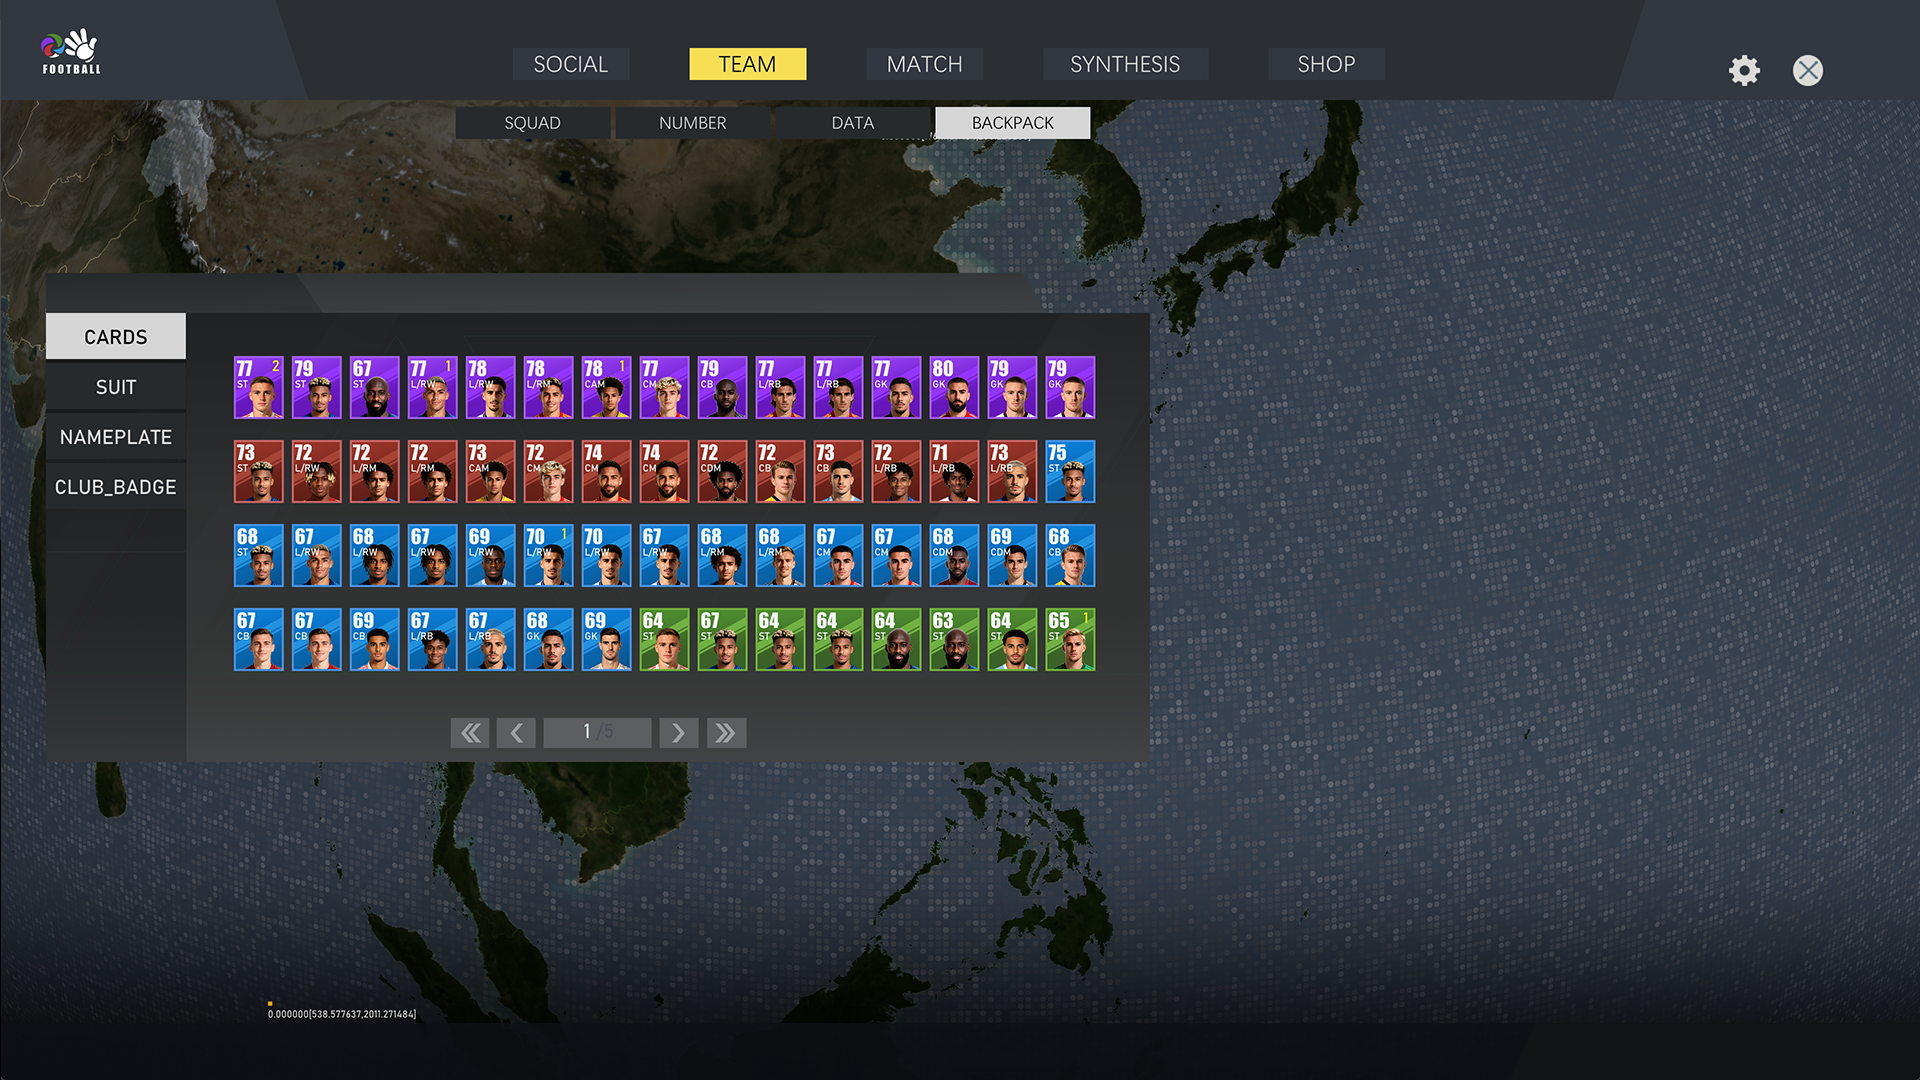
Task: Select the NAMEPLATE category
Action: click(x=116, y=437)
